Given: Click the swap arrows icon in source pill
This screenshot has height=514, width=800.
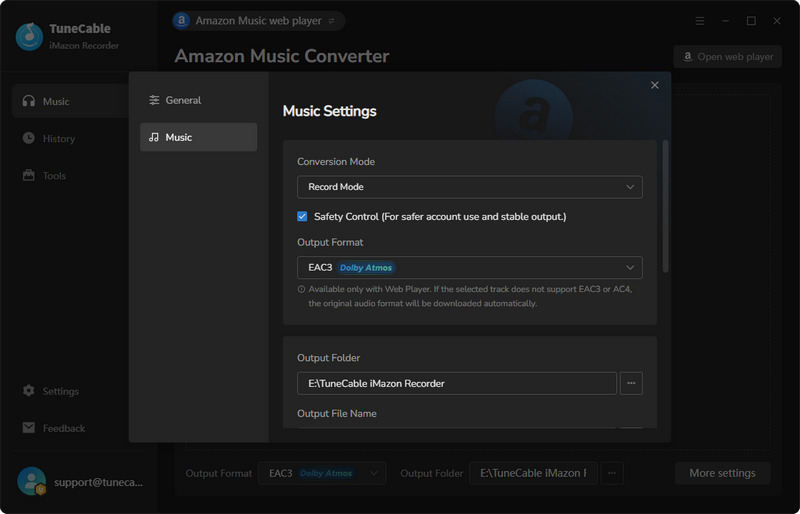Looking at the screenshot, I should coord(331,21).
